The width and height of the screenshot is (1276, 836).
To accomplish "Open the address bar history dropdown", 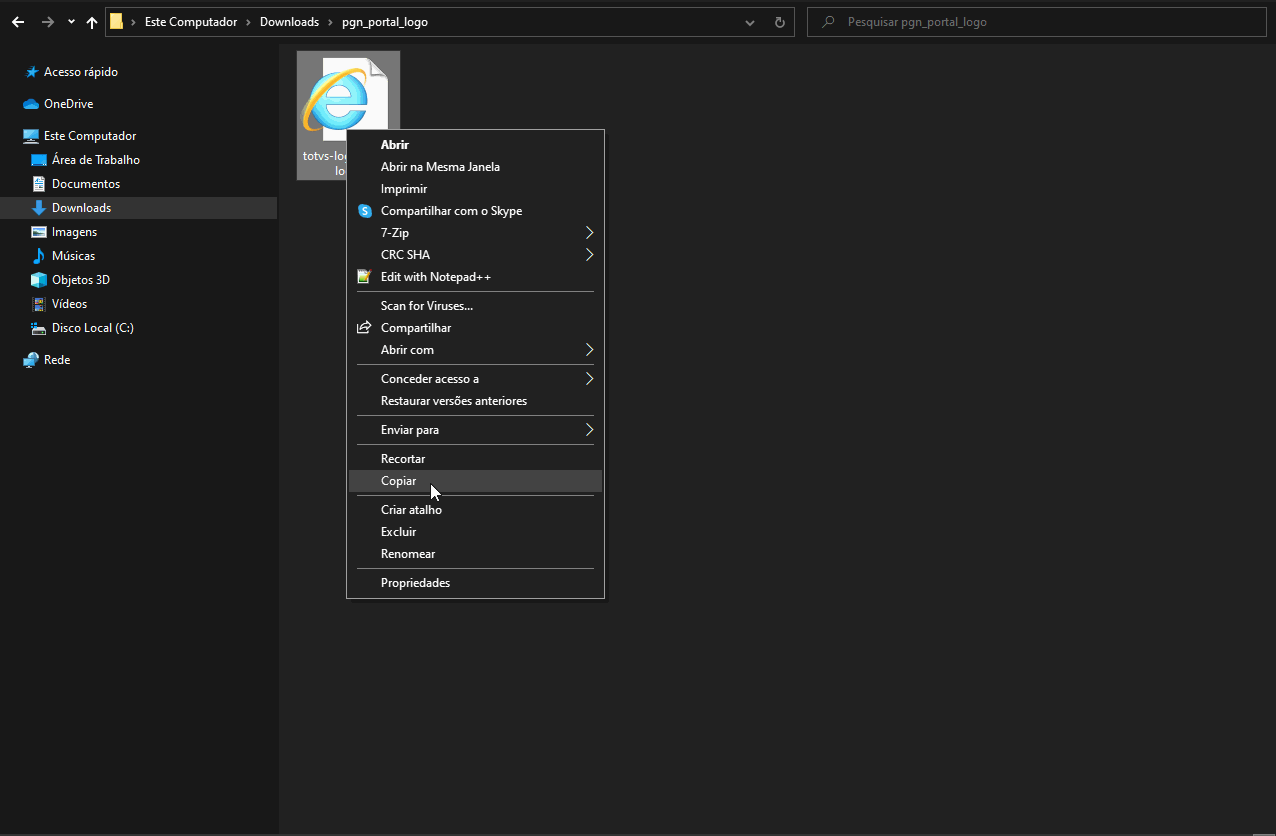I will pos(750,22).
